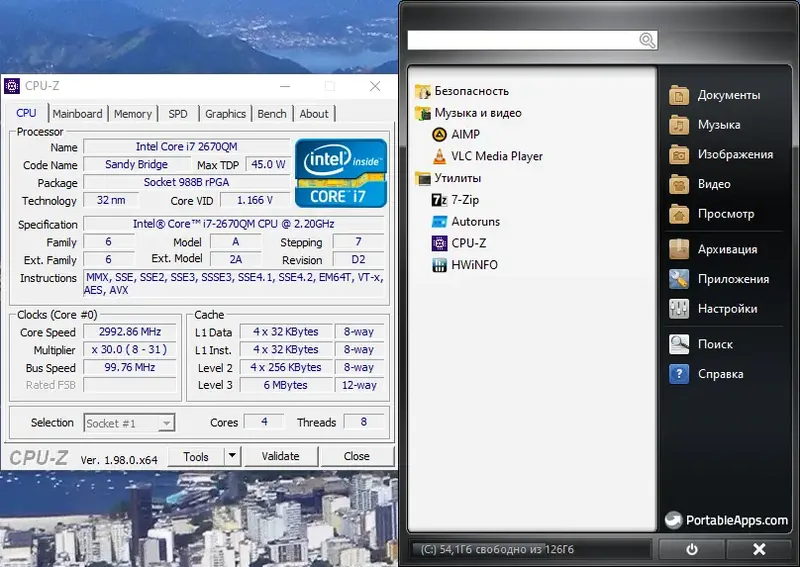Open the Документы folder icon
This screenshot has width=800, height=567.
pos(679,95)
